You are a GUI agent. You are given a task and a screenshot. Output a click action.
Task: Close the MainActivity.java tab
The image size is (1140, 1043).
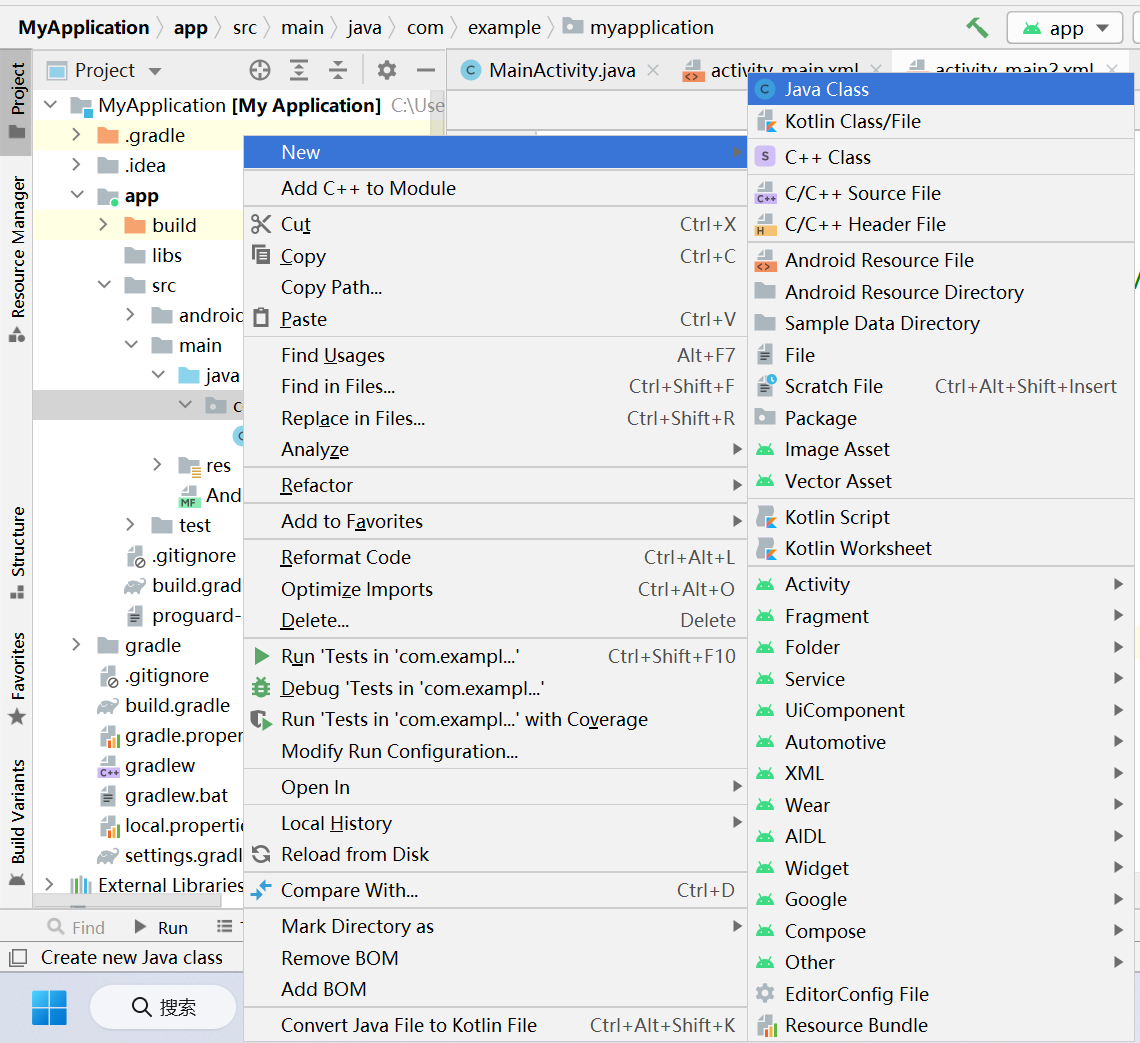click(653, 70)
